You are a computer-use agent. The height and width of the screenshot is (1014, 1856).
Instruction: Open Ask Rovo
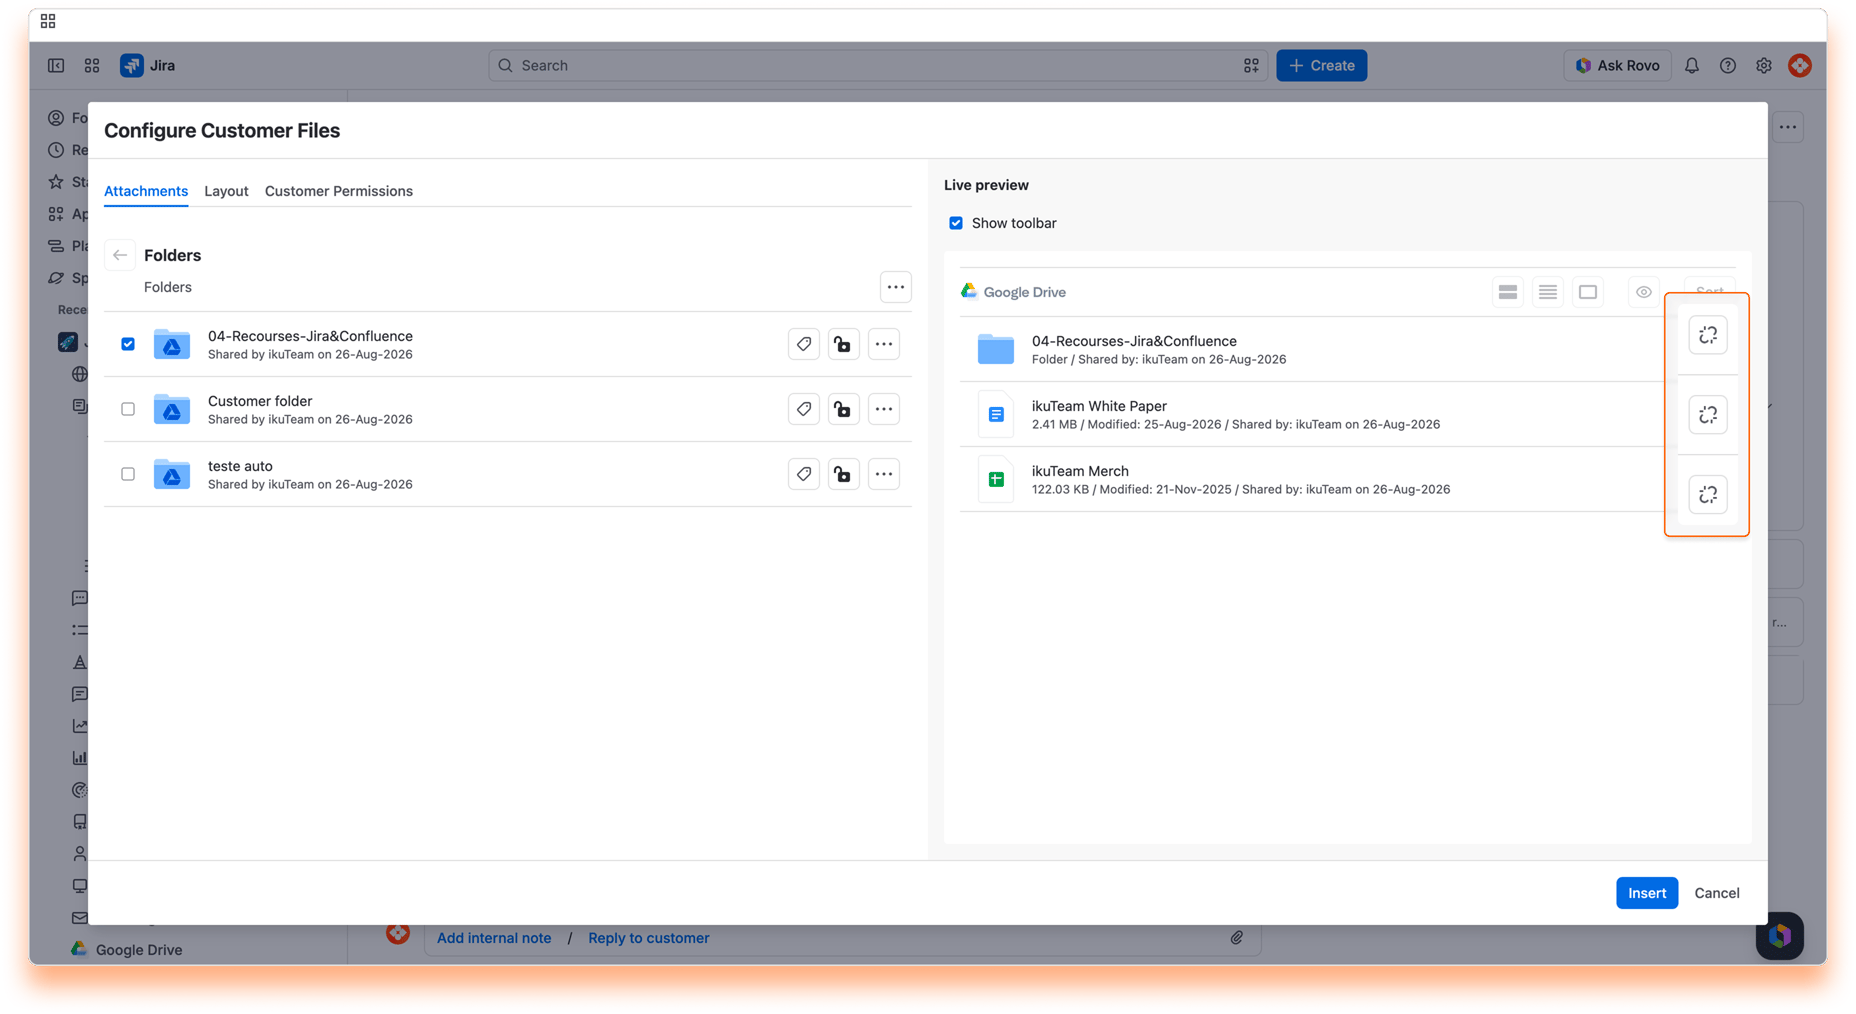point(1617,65)
